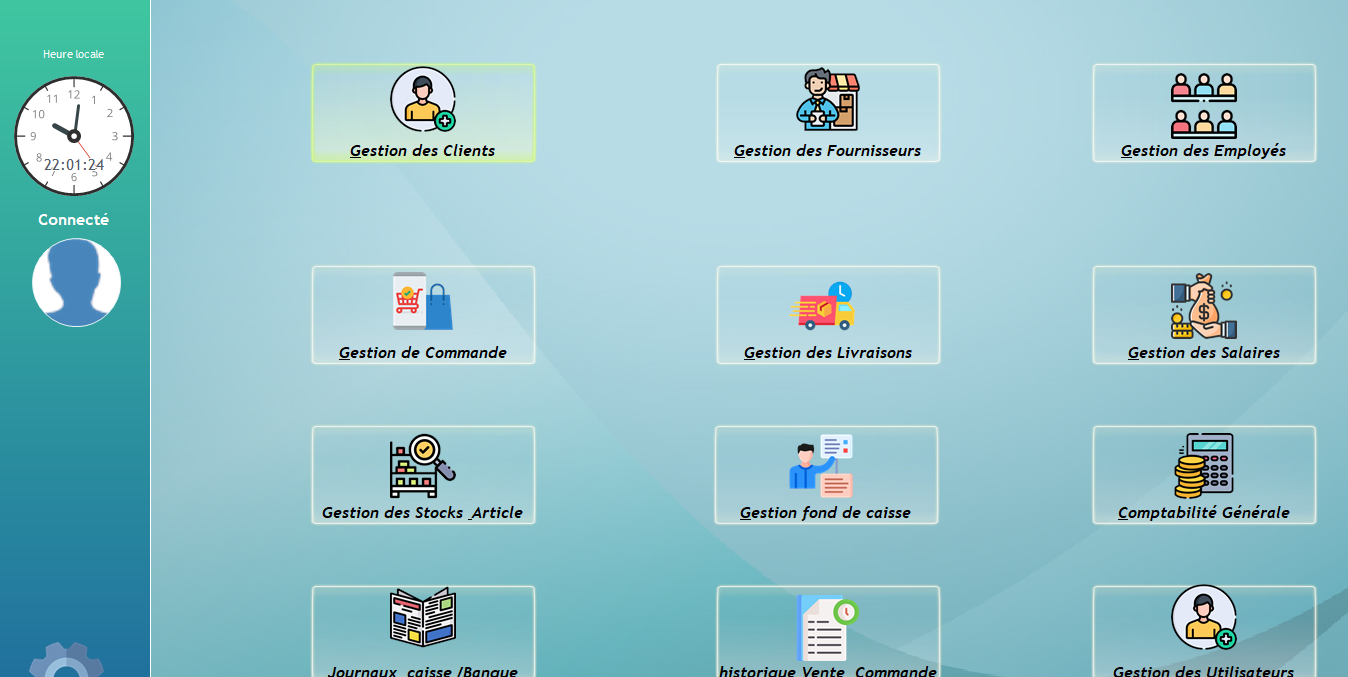Screen dimensions: 1348x677
Task: Open Gestion fond de caisse tile
Action: pyautogui.click(x=826, y=475)
